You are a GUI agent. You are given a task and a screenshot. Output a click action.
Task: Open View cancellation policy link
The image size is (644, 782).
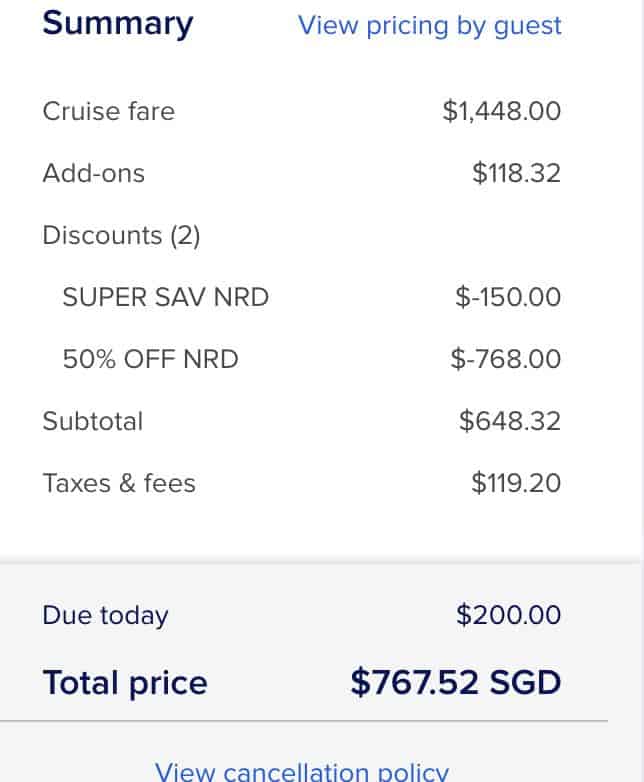coord(302,771)
